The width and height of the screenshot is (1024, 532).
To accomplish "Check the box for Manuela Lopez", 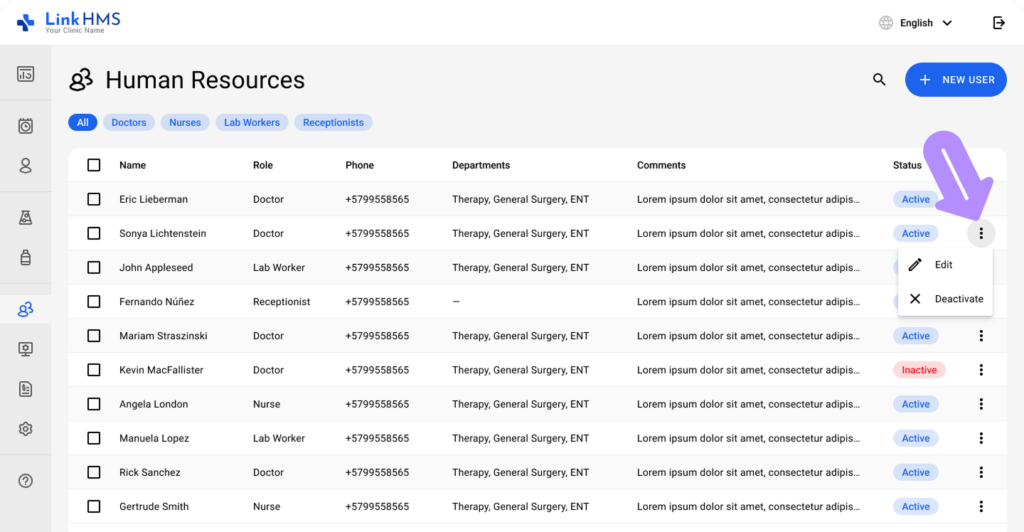I will 94,438.
